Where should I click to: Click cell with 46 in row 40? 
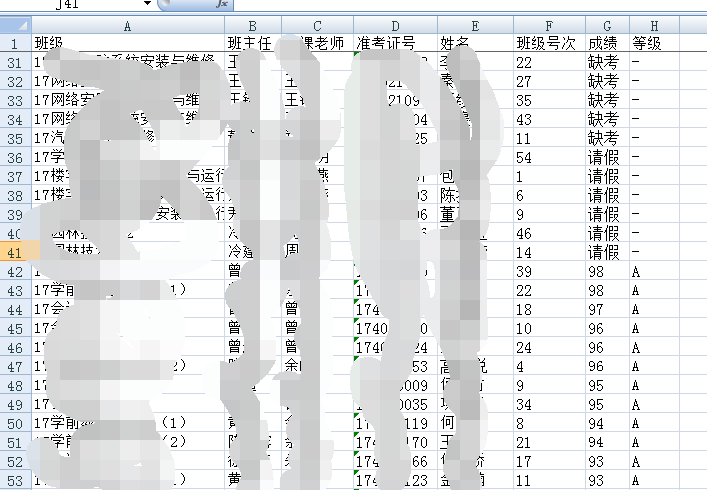[x=550, y=234]
